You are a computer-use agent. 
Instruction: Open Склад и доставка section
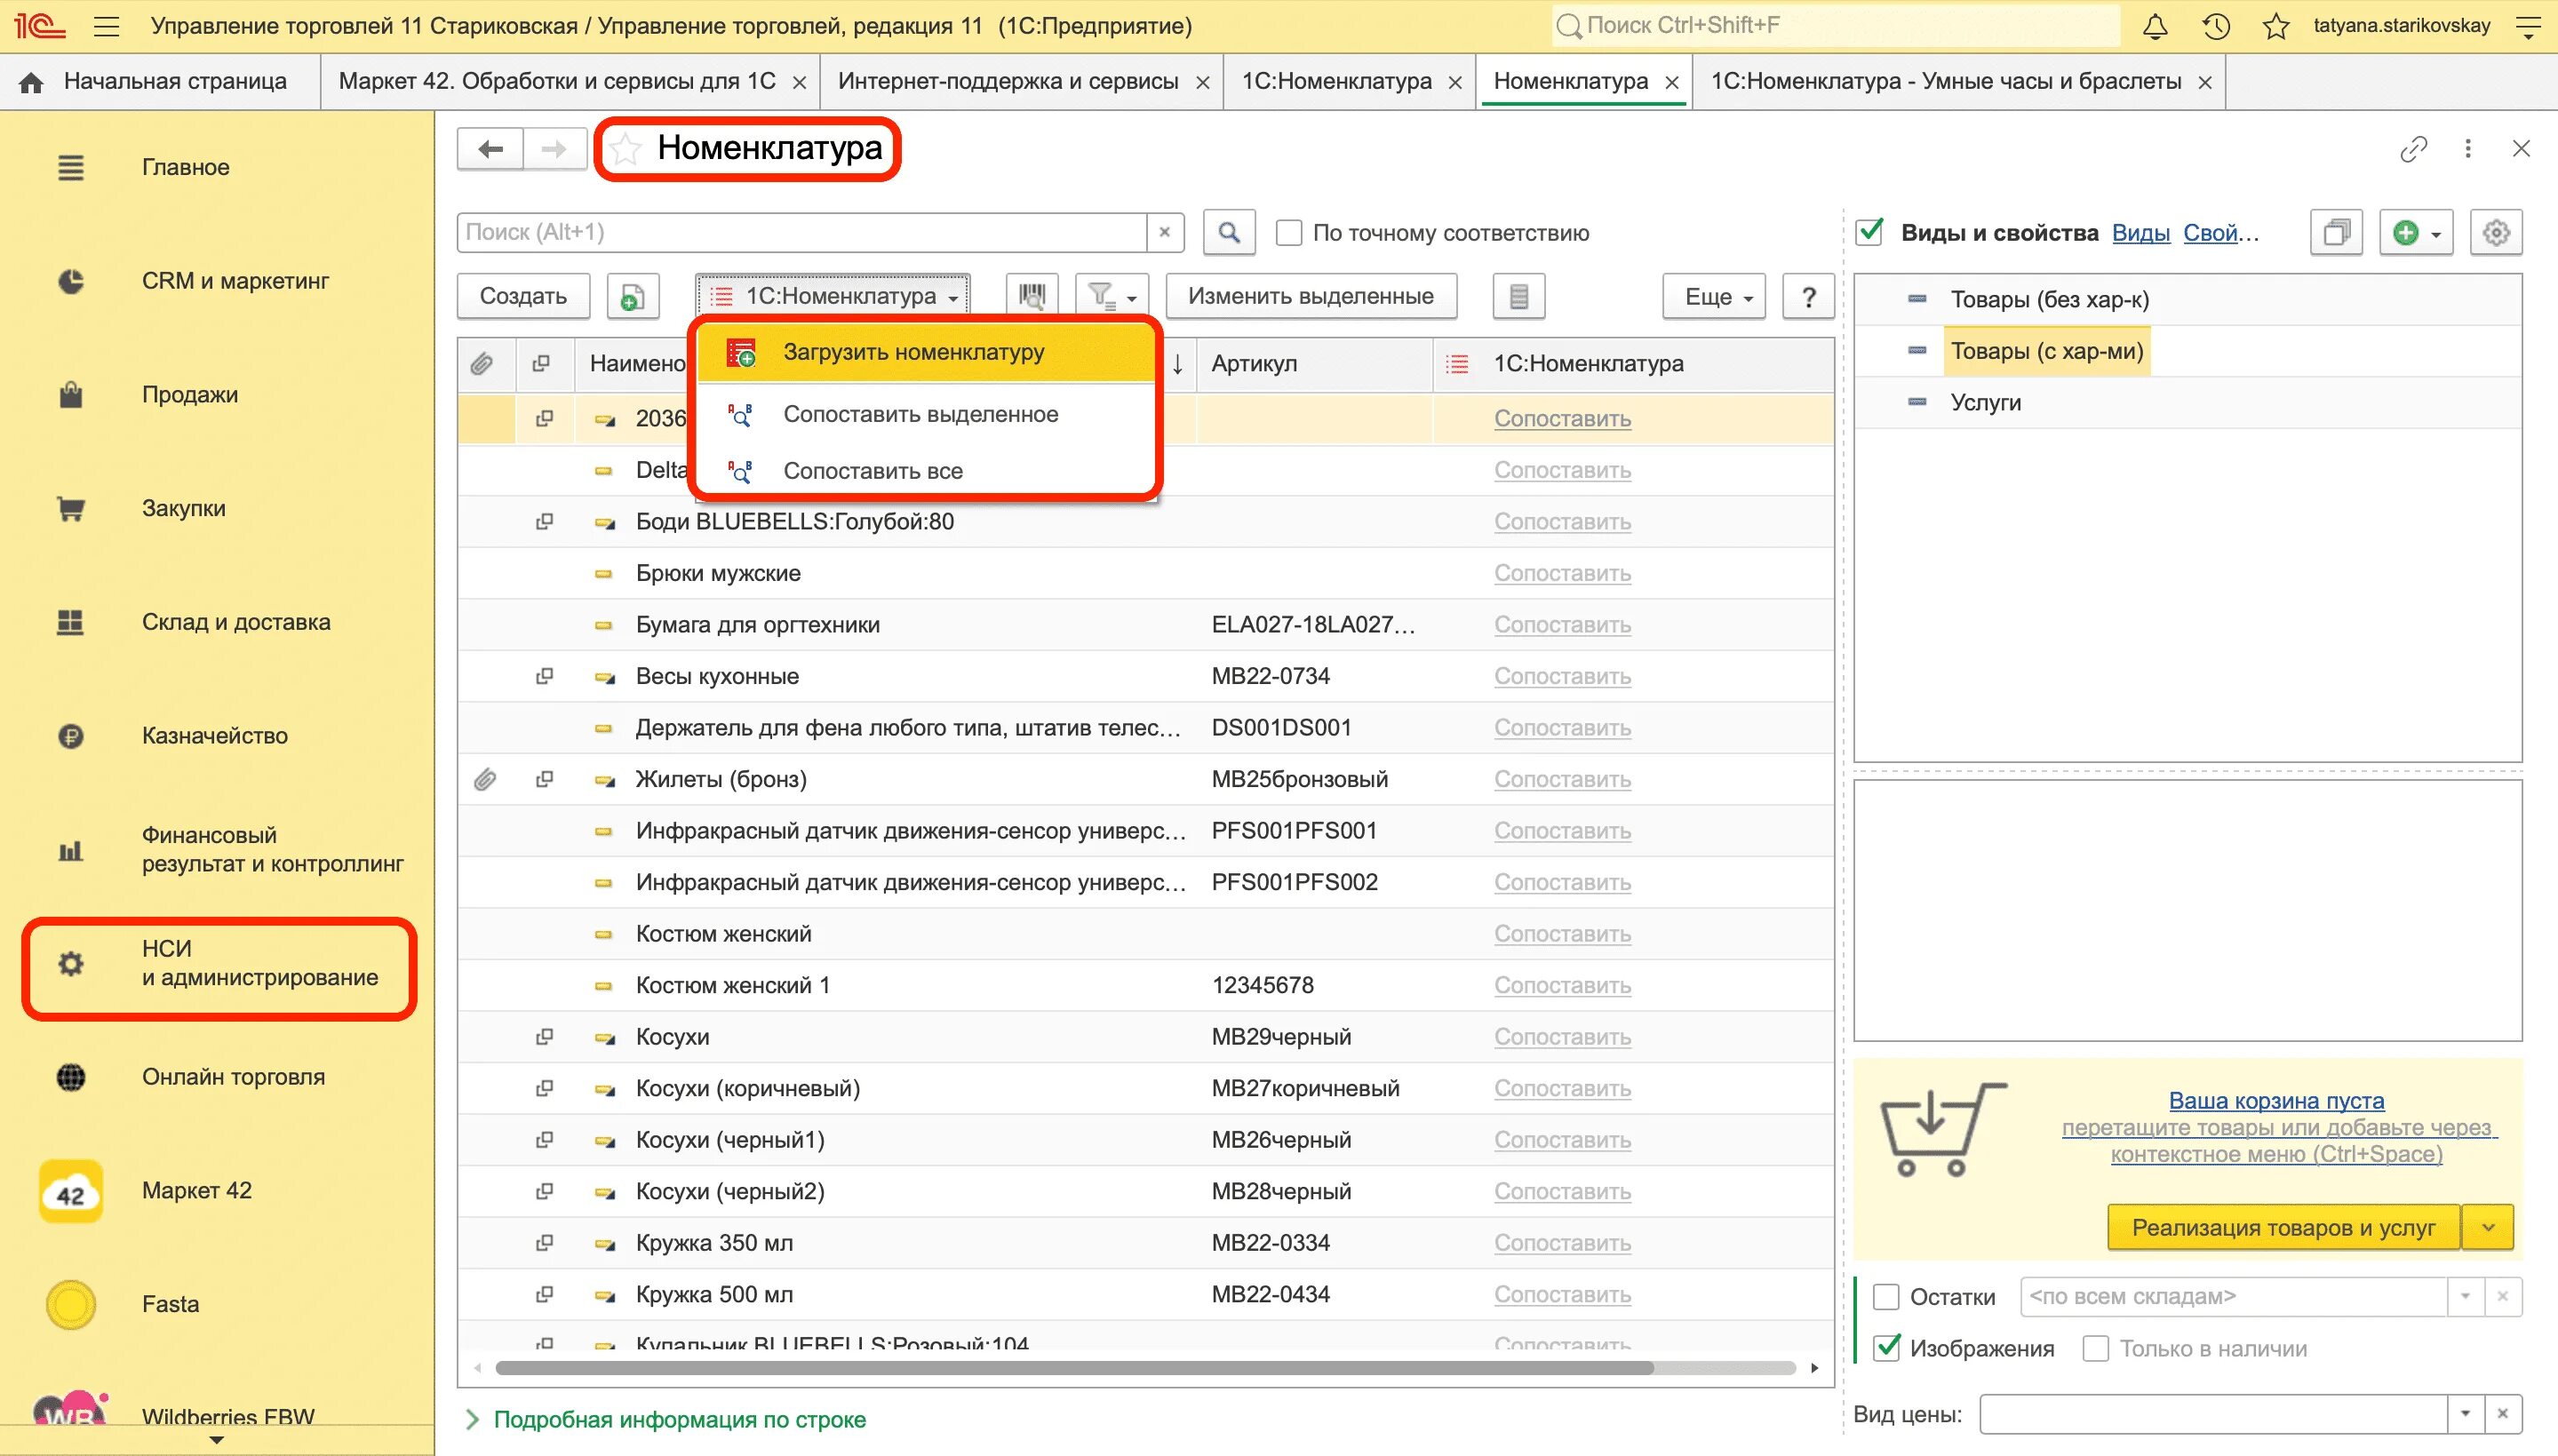point(236,622)
